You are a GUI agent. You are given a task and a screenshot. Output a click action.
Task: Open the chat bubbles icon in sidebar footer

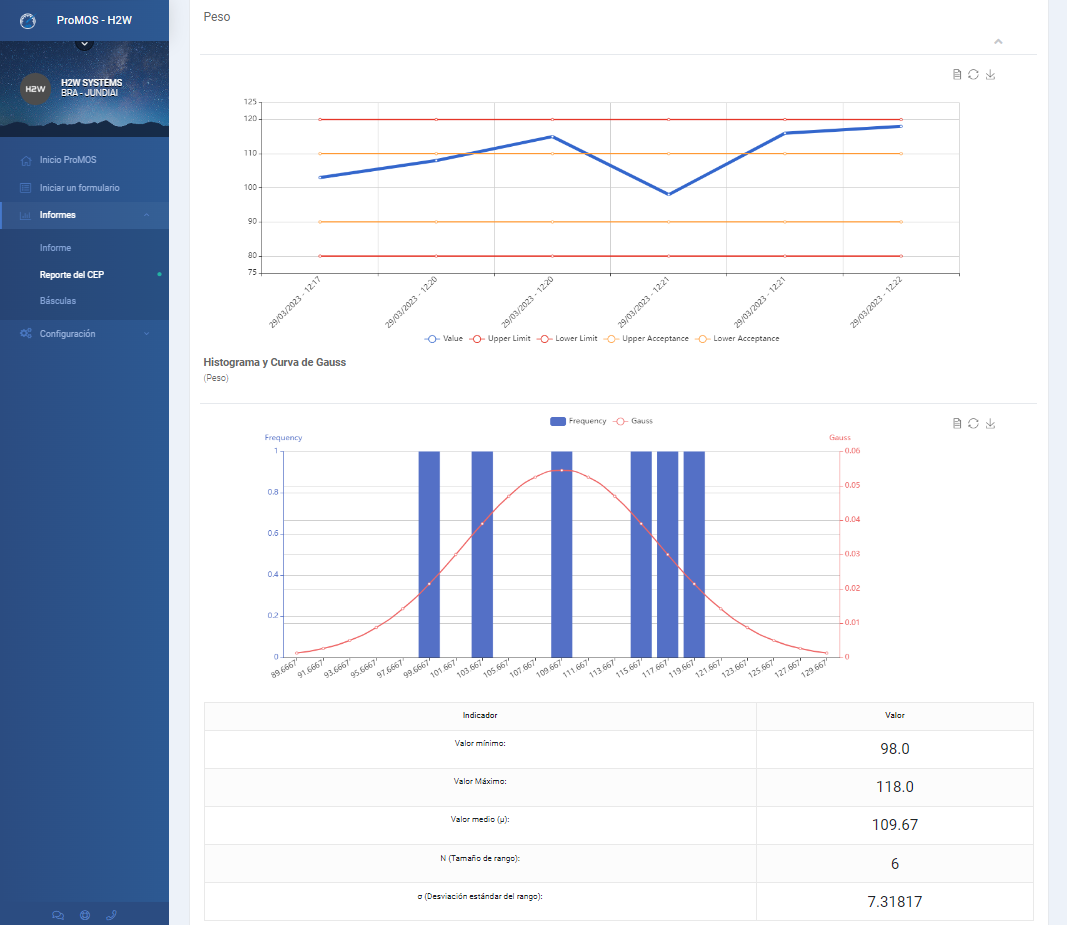(58, 914)
